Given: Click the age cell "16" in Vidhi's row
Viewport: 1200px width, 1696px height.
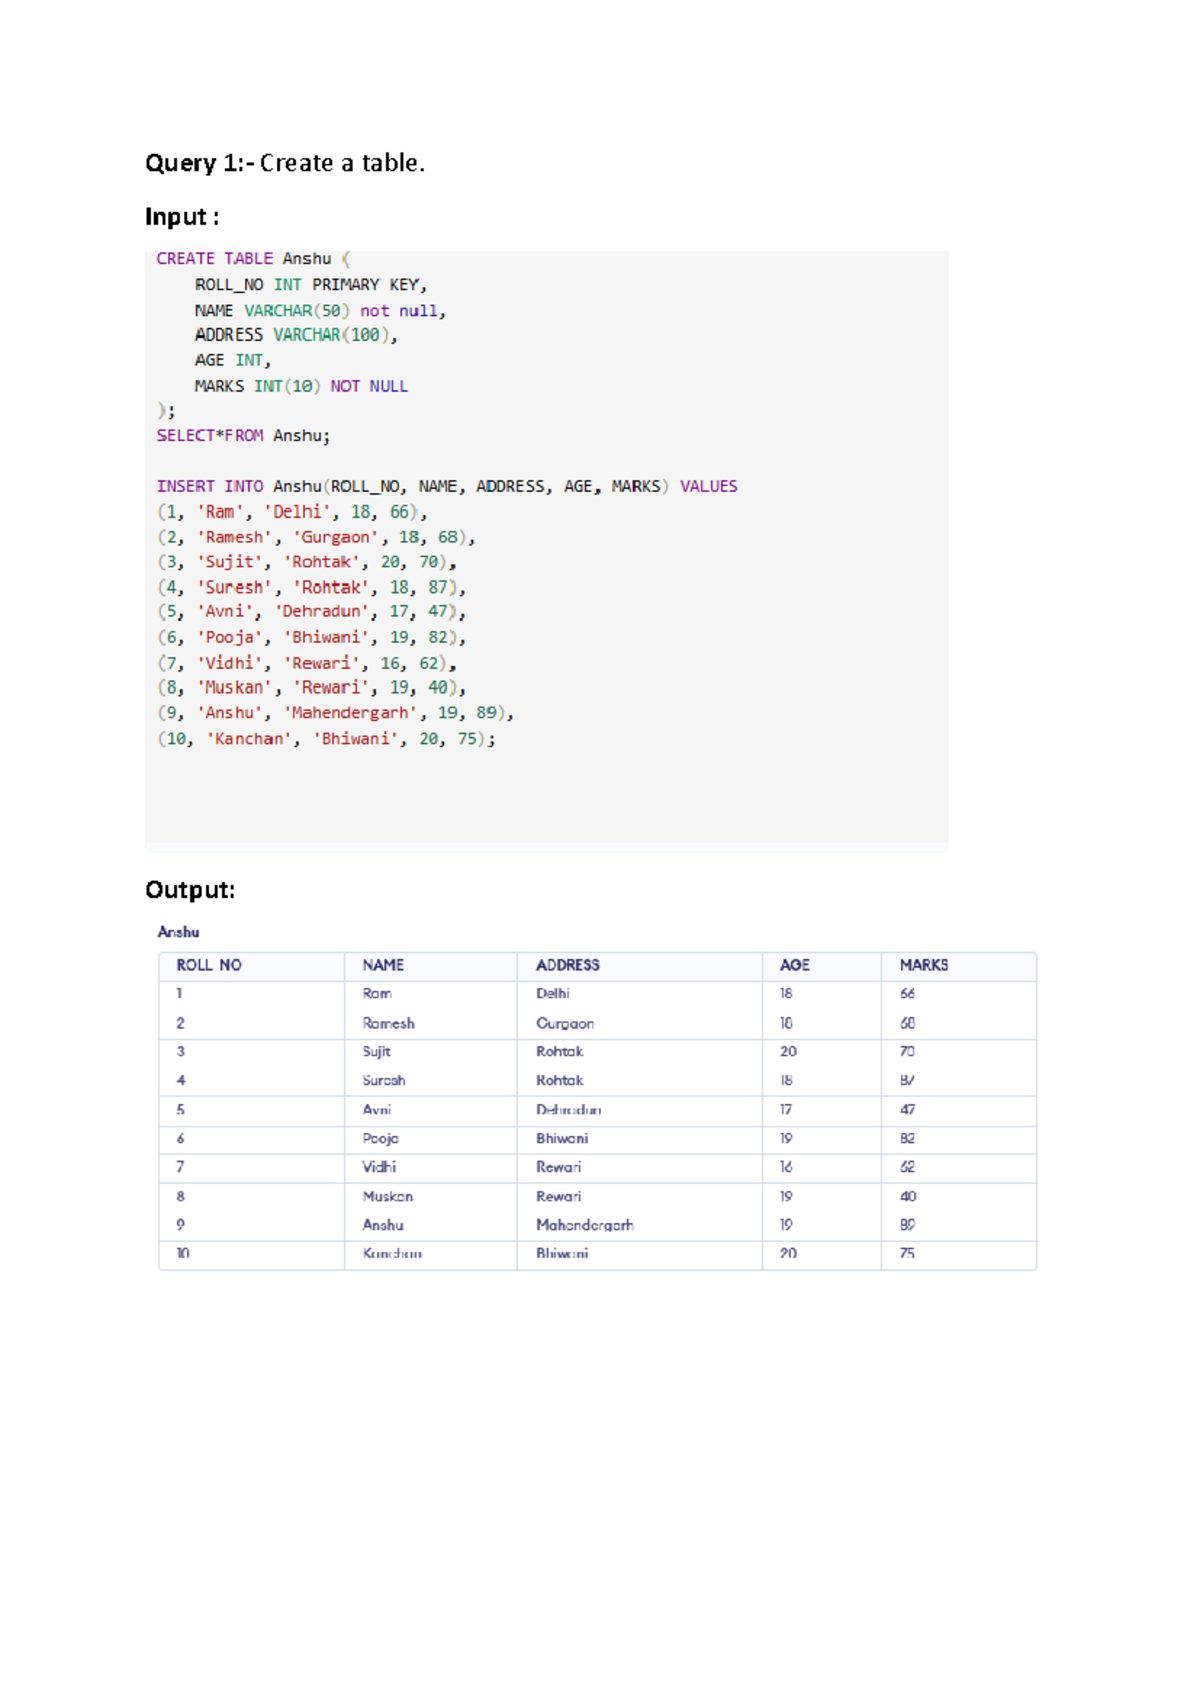Looking at the screenshot, I should point(786,1167).
